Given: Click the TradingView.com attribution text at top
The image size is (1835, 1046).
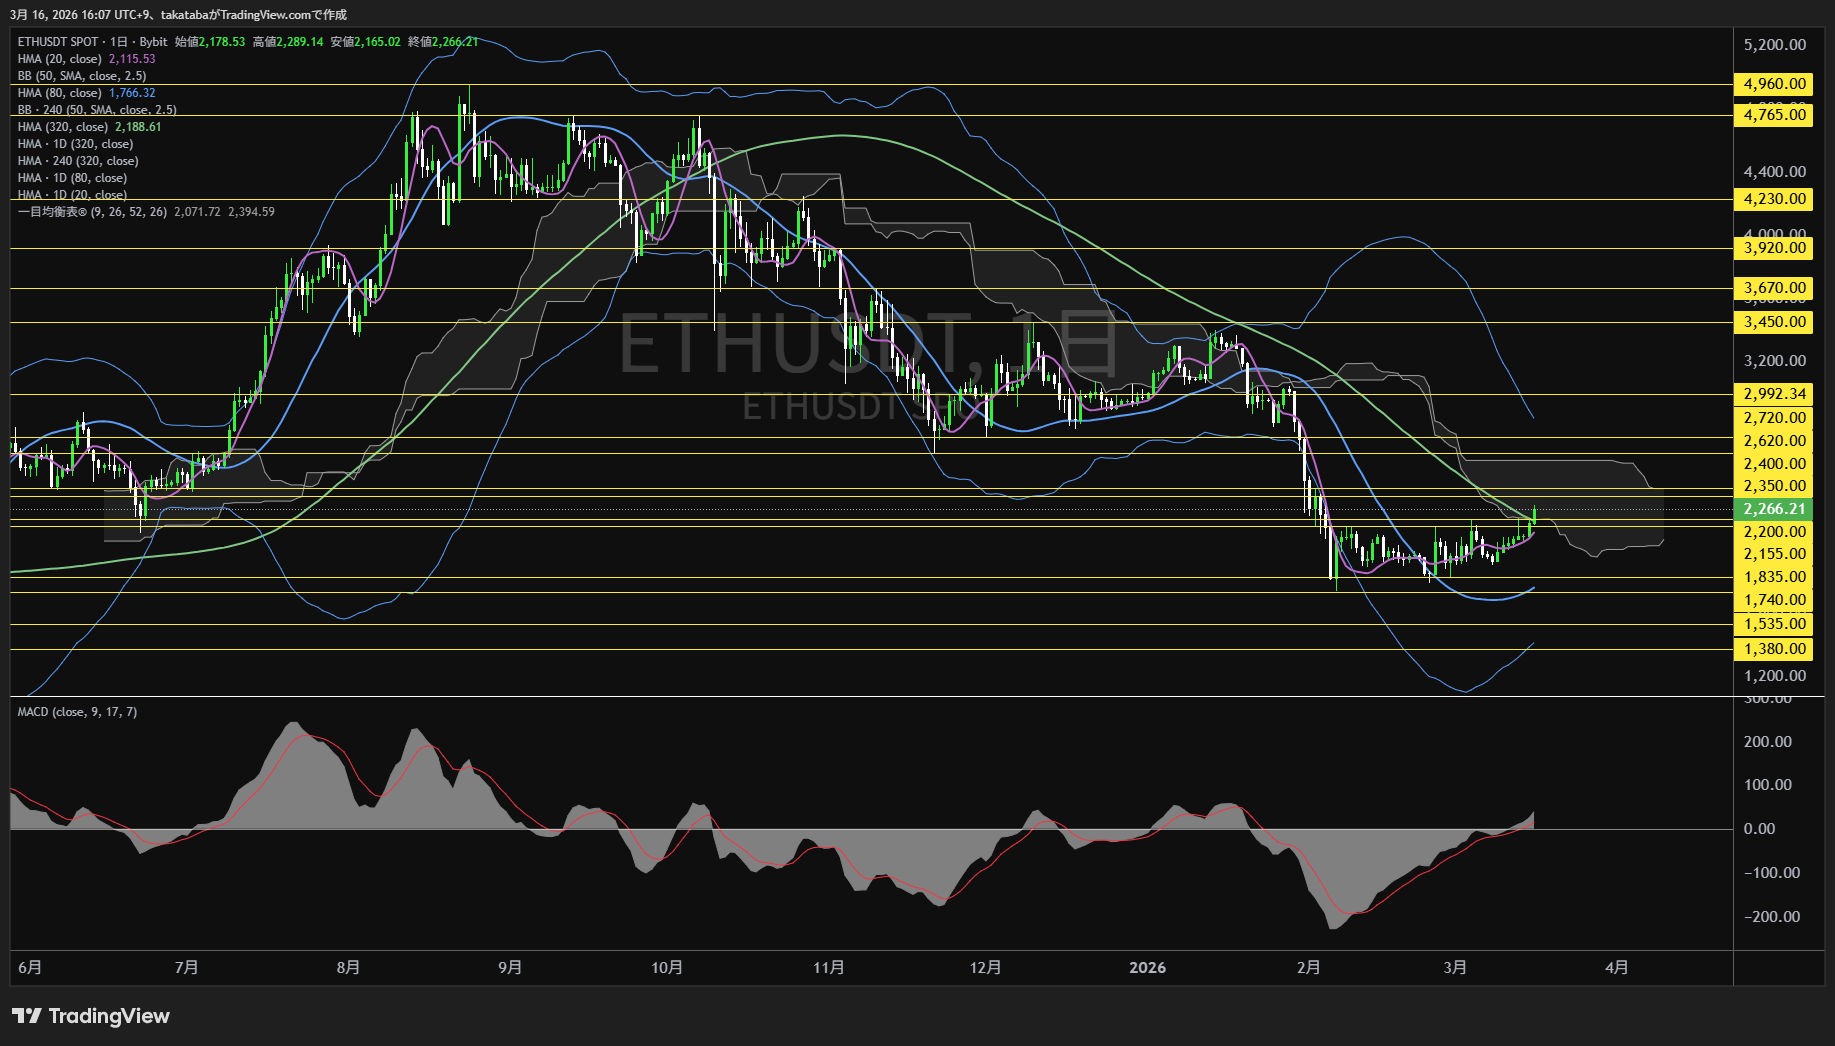Looking at the screenshot, I should click(x=283, y=15).
